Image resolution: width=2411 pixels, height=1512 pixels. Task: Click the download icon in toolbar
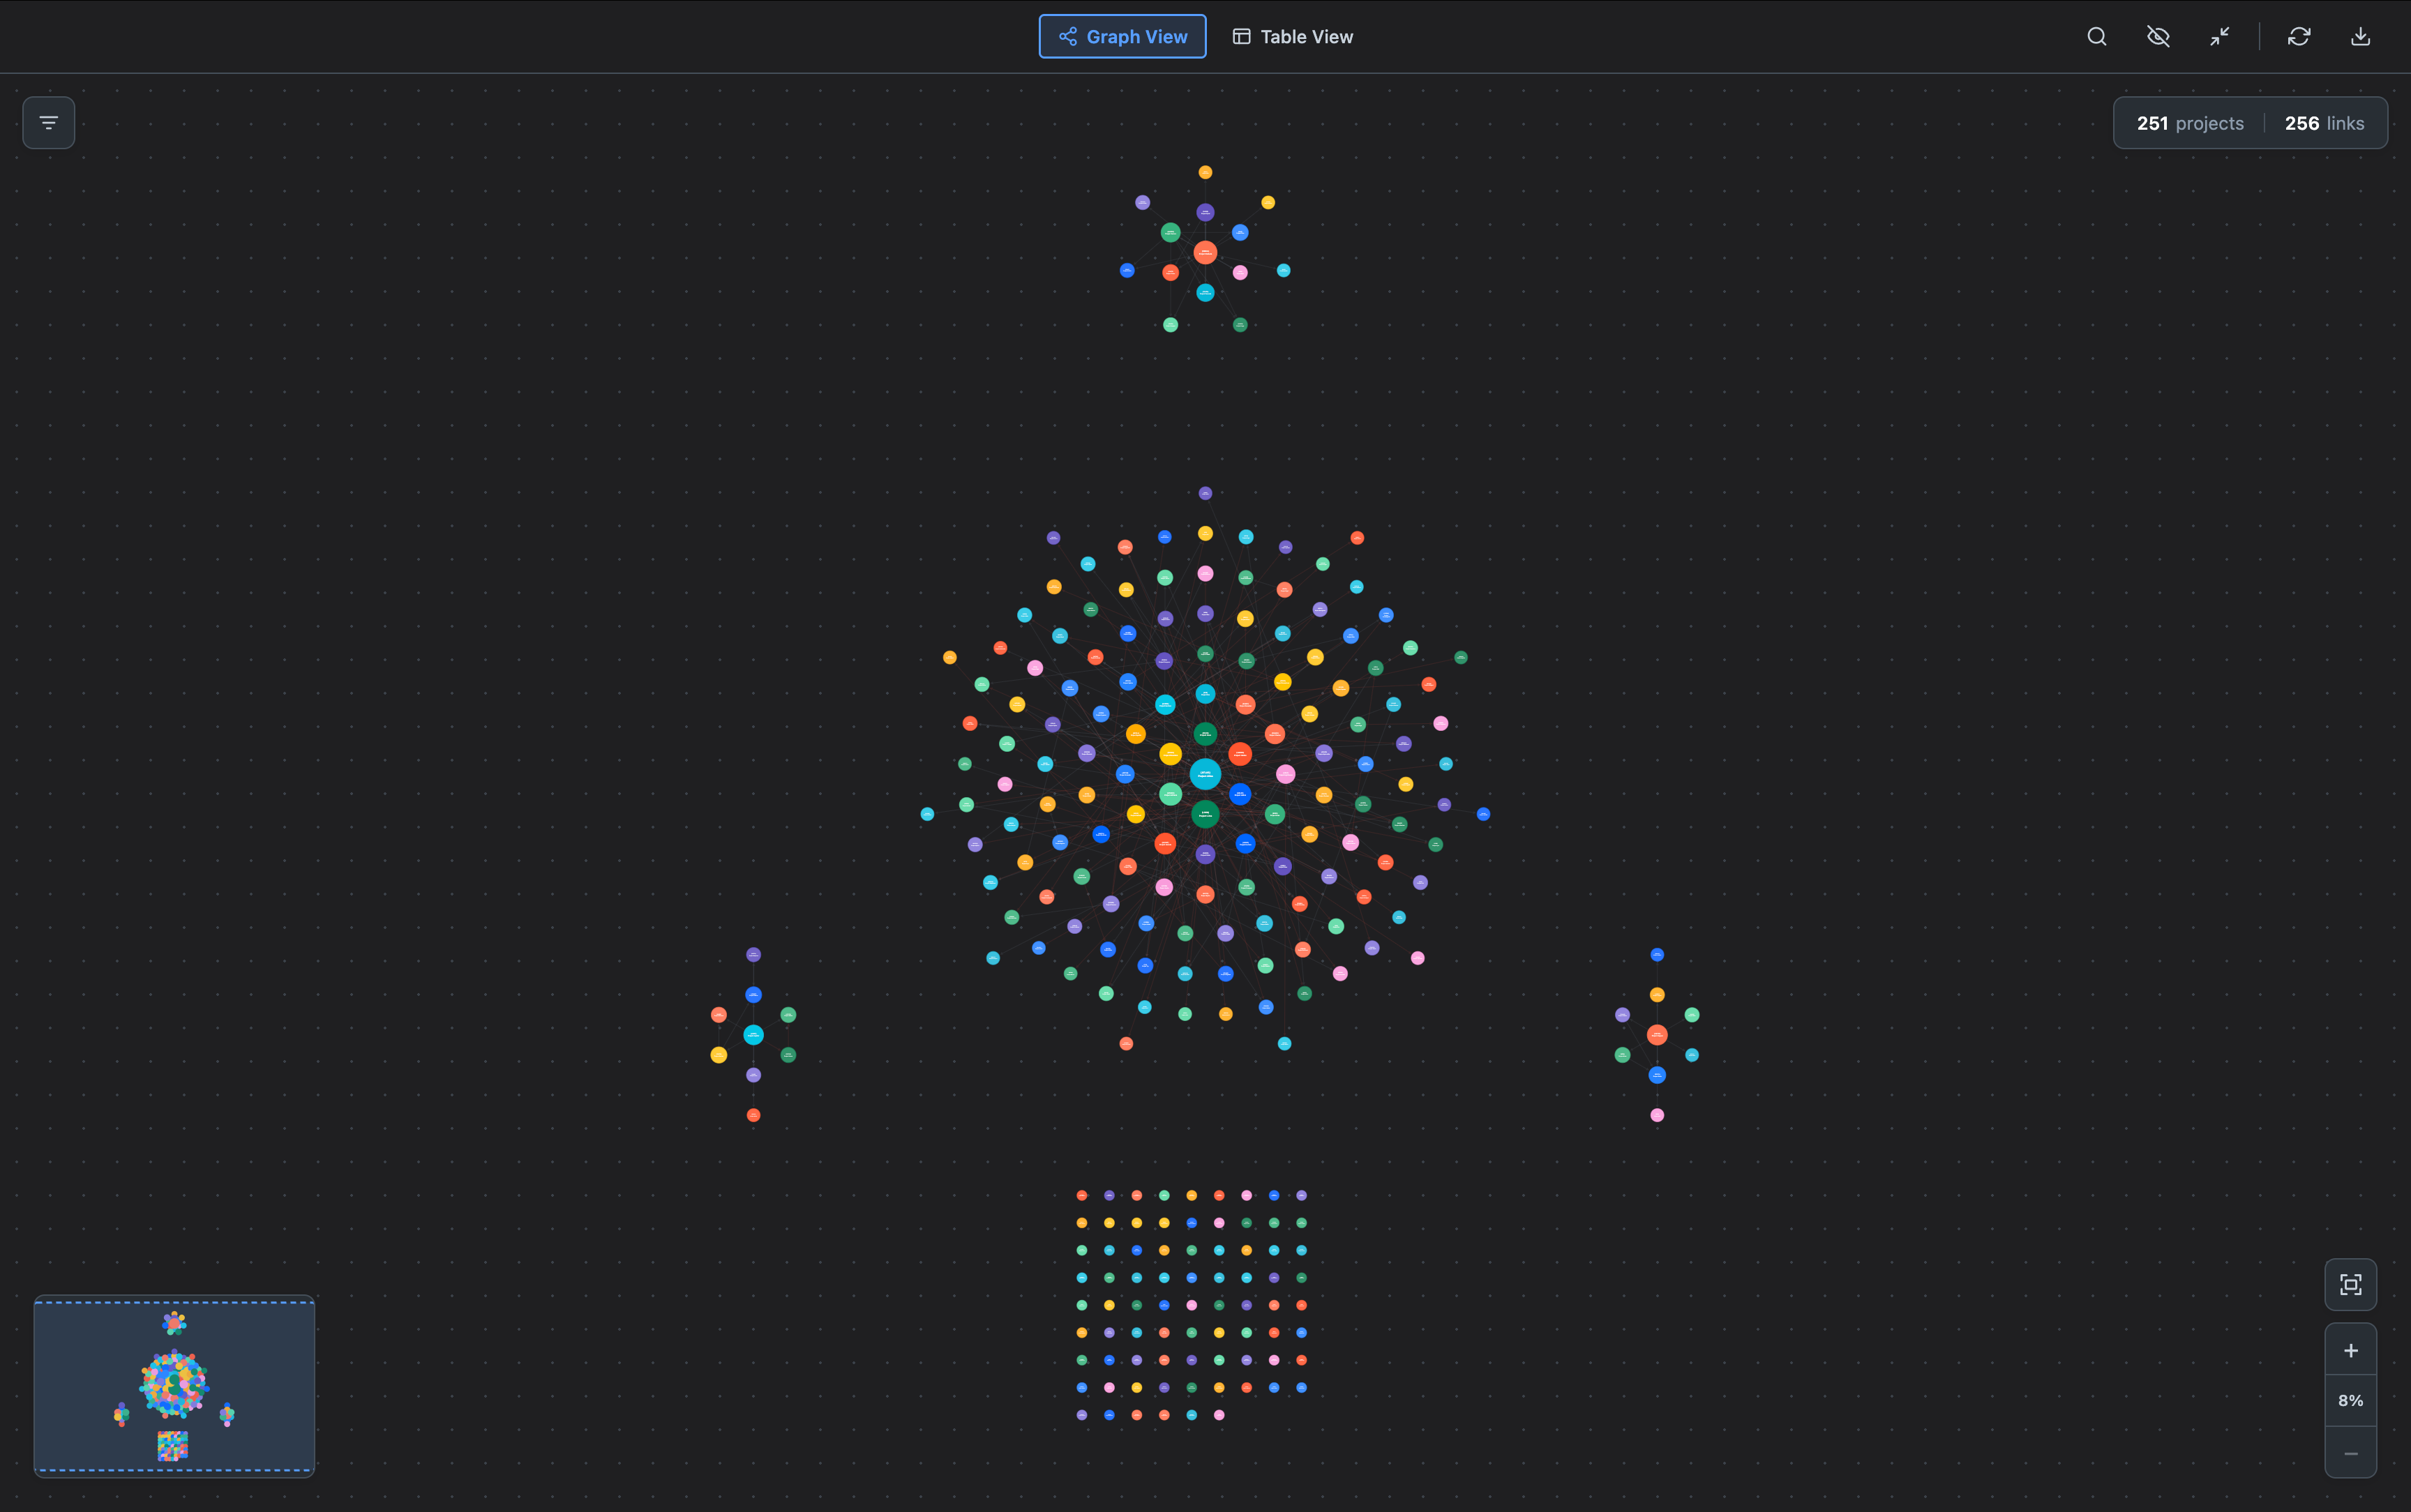coord(2360,36)
